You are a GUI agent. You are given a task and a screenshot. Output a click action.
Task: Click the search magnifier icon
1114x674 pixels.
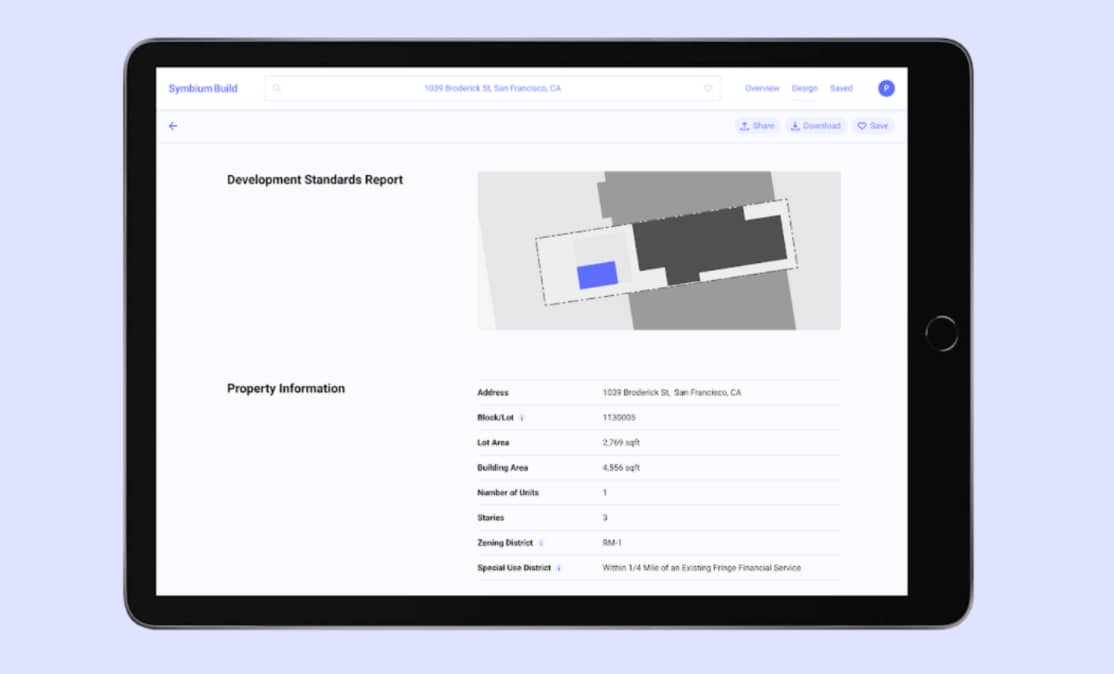pos(277,88)
